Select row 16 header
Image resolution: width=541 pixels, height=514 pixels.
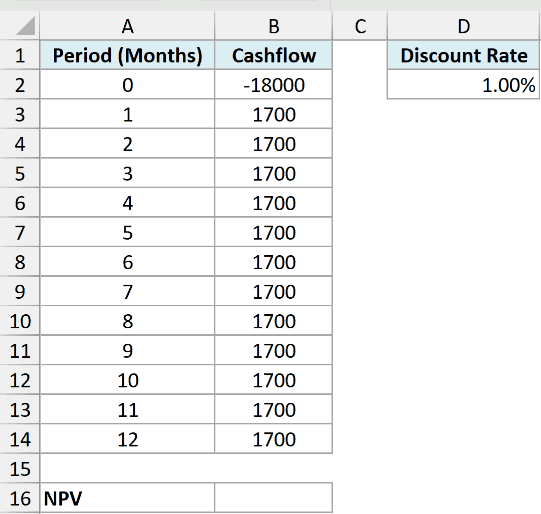[x=20, y=498]
